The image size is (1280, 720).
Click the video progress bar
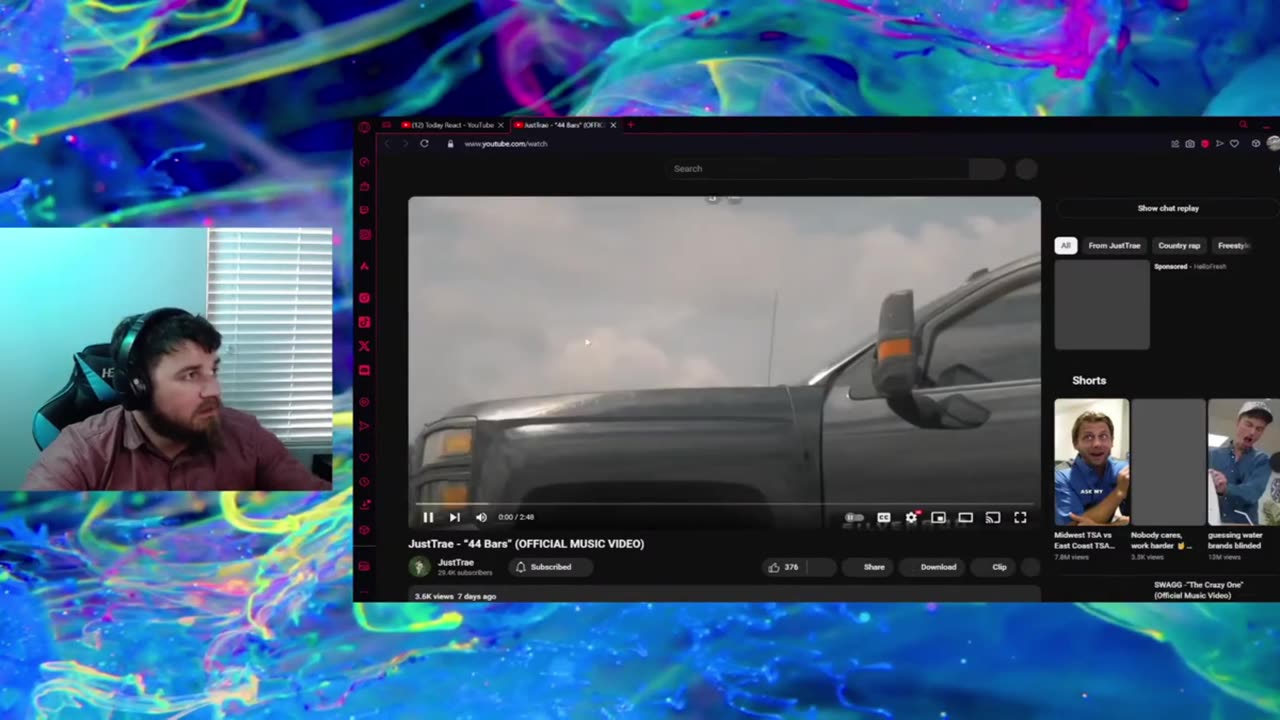coord(724,504)
